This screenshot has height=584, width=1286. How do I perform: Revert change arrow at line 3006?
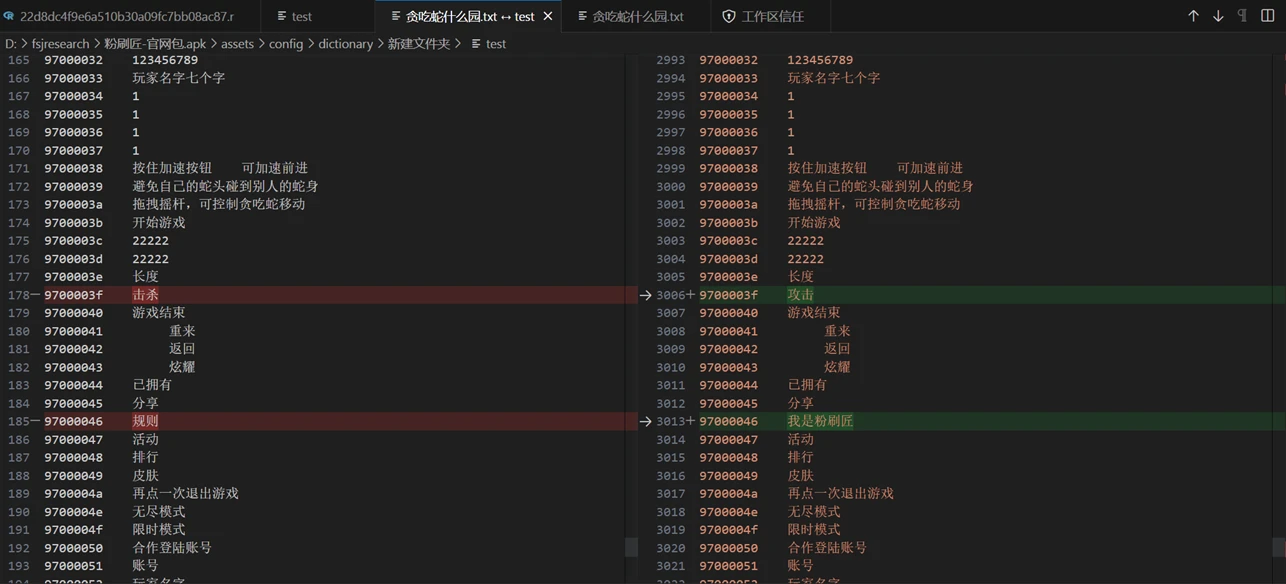point(646,295)
